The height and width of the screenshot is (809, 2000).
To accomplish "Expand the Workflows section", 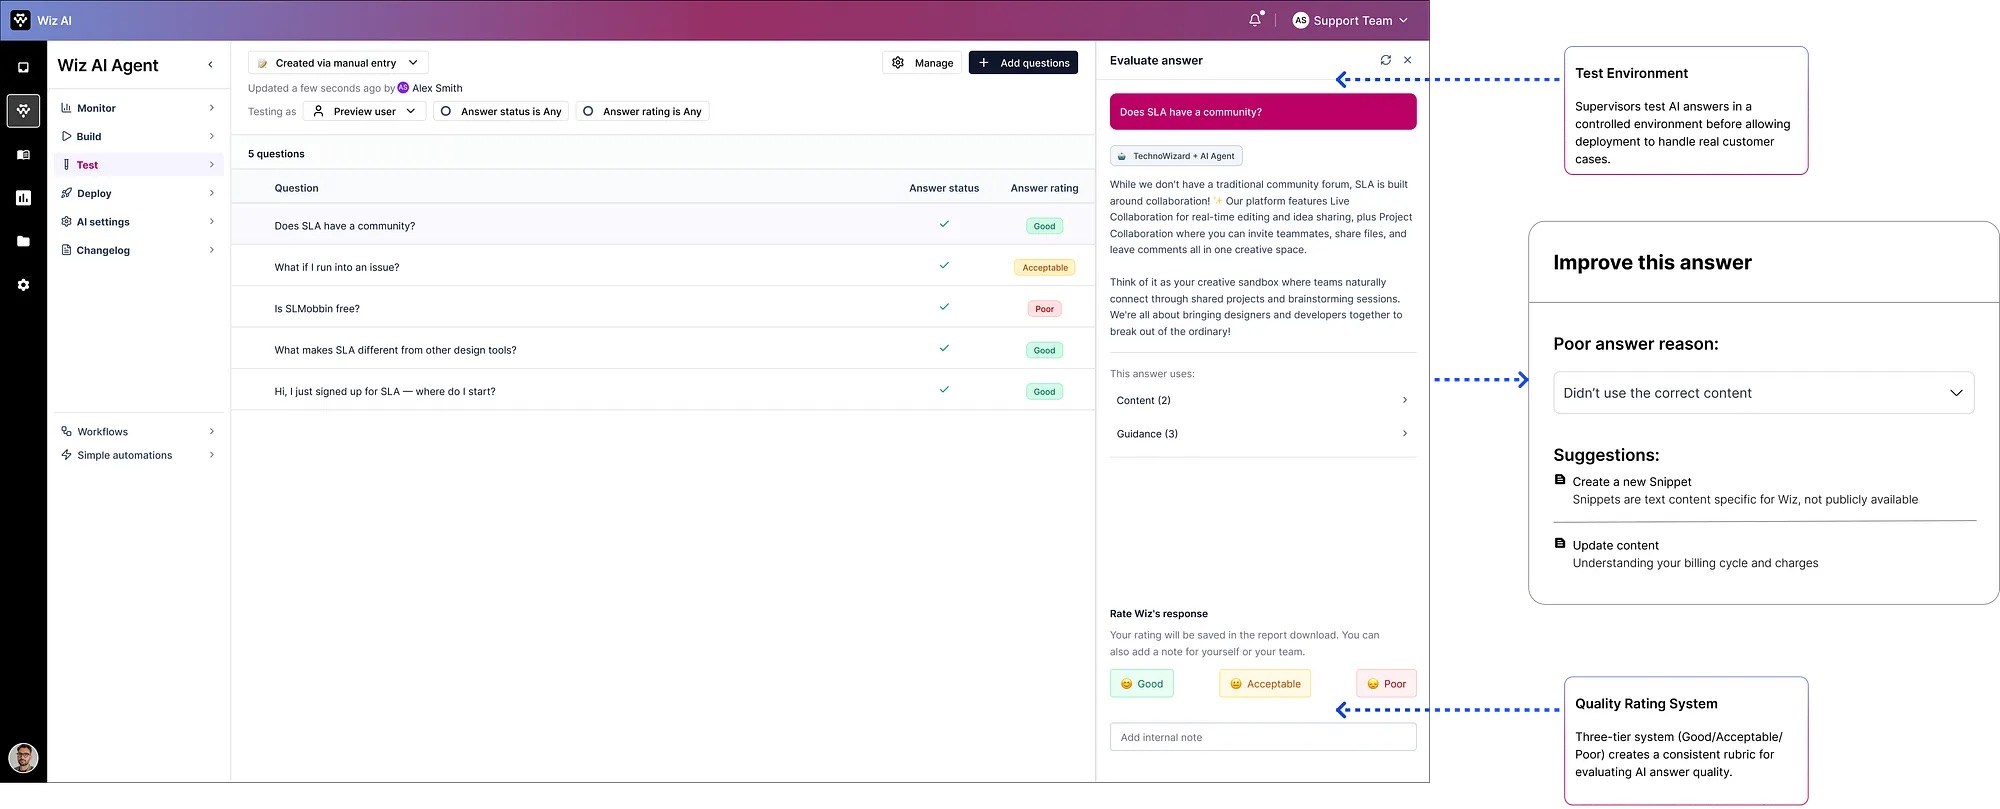I will pyautogui.click(x=138, y=432).
